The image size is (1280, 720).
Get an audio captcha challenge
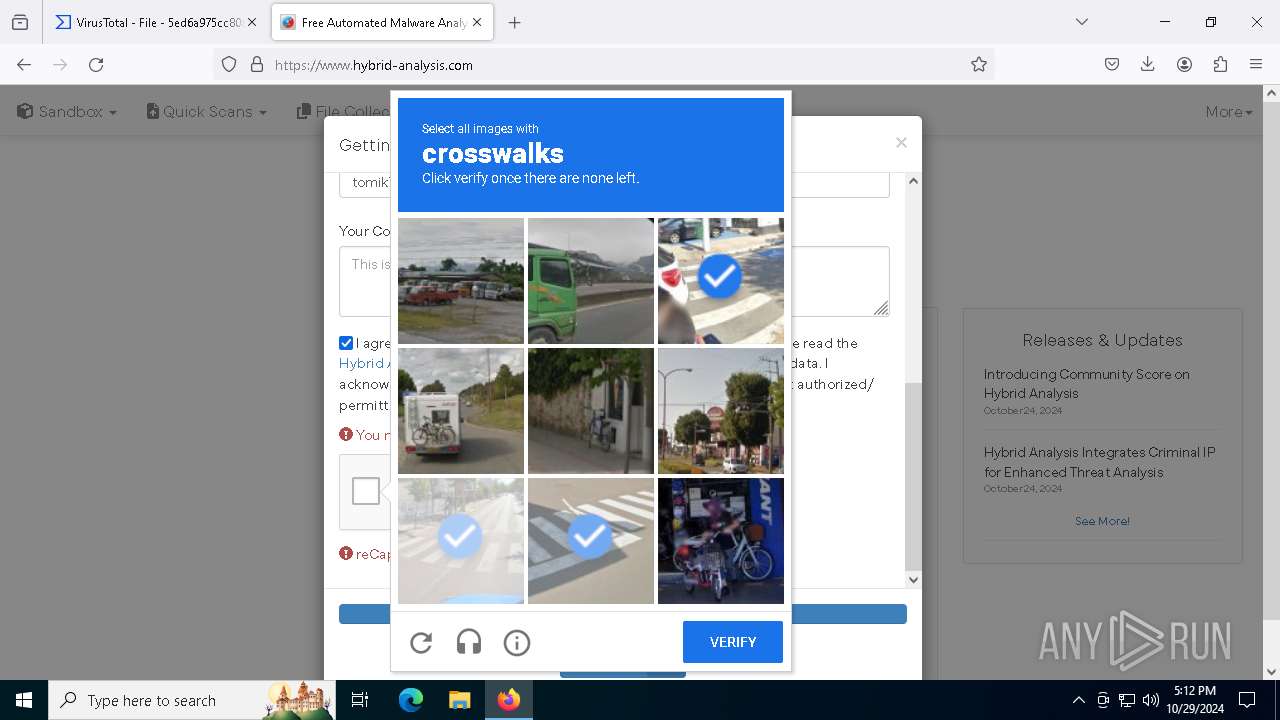point(469,642)
